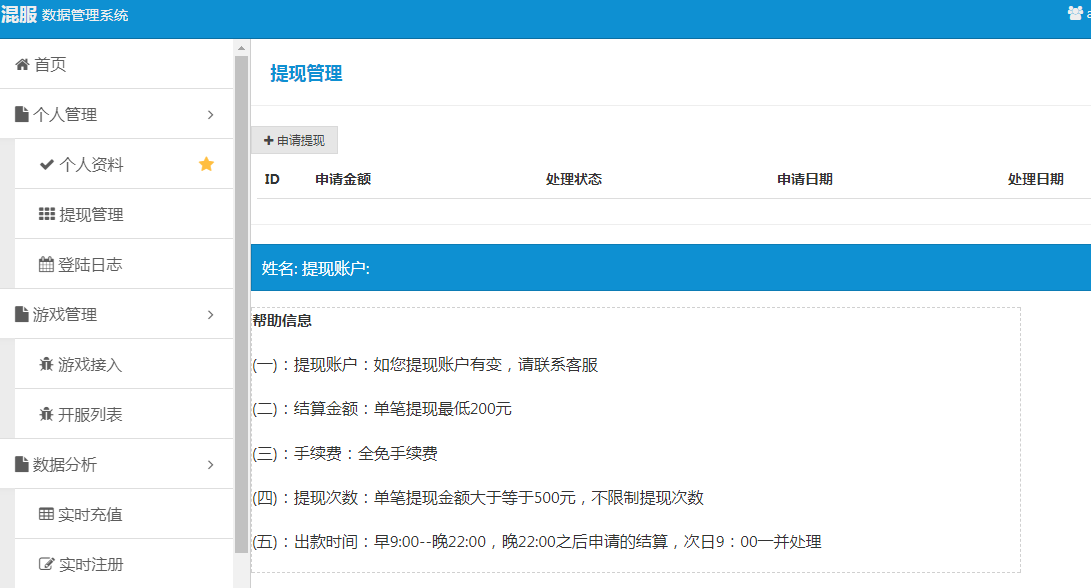Image resolution: width=1091 pixels, height=588 pixels.
Task: Collapse the 个人管理 section chevron
Action: (x=211, y=115)
